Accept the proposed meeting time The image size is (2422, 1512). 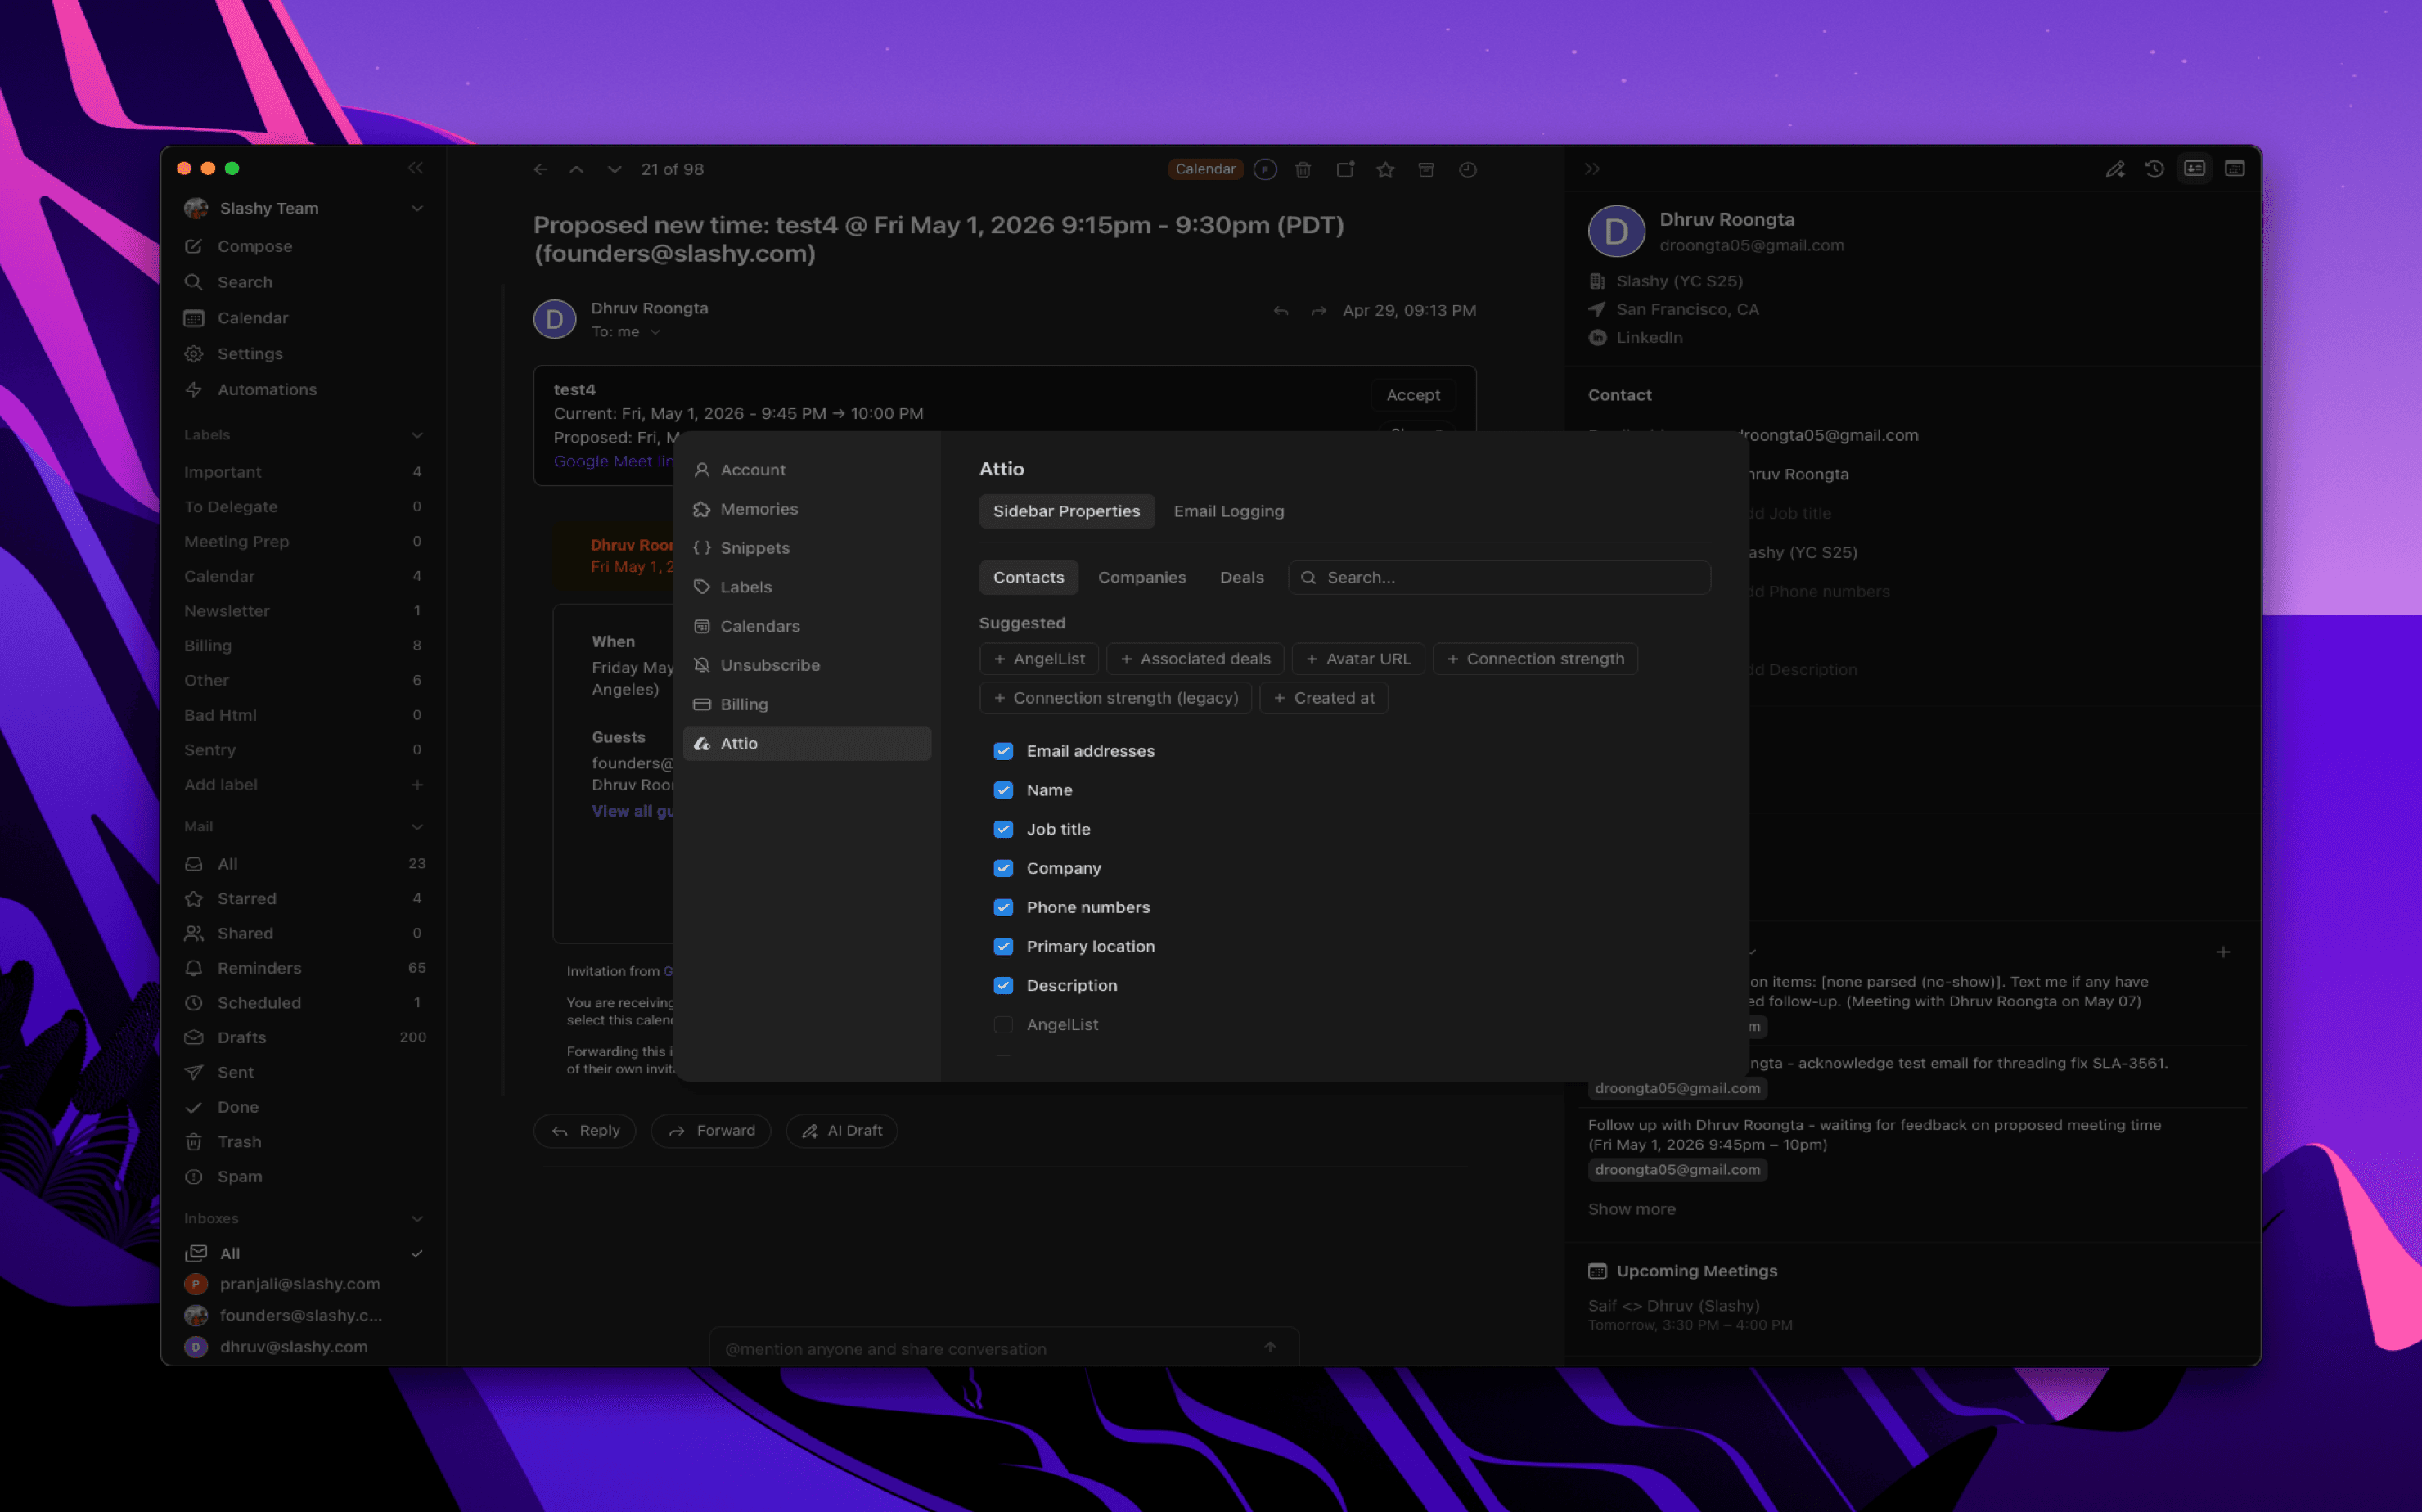click(x=1413, y=395)
